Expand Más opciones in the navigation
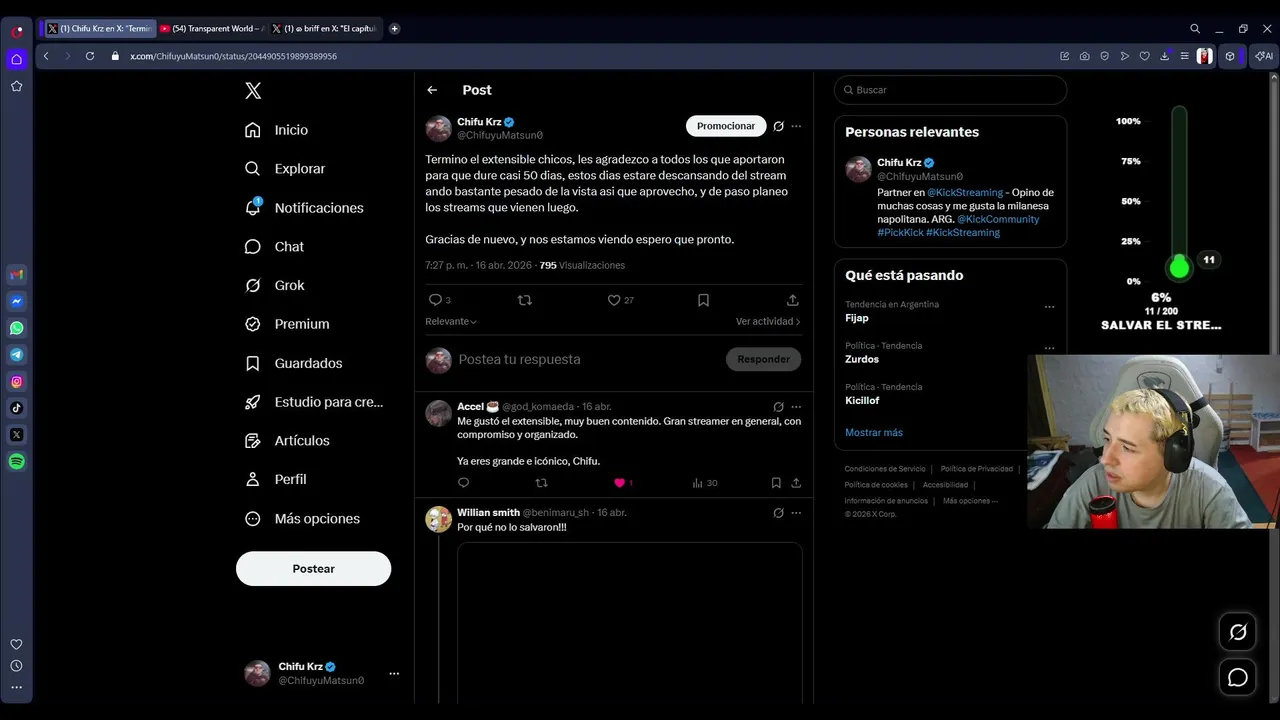Screen dimensions: 1280x720 pyautogui.click(x=302, y=519)
